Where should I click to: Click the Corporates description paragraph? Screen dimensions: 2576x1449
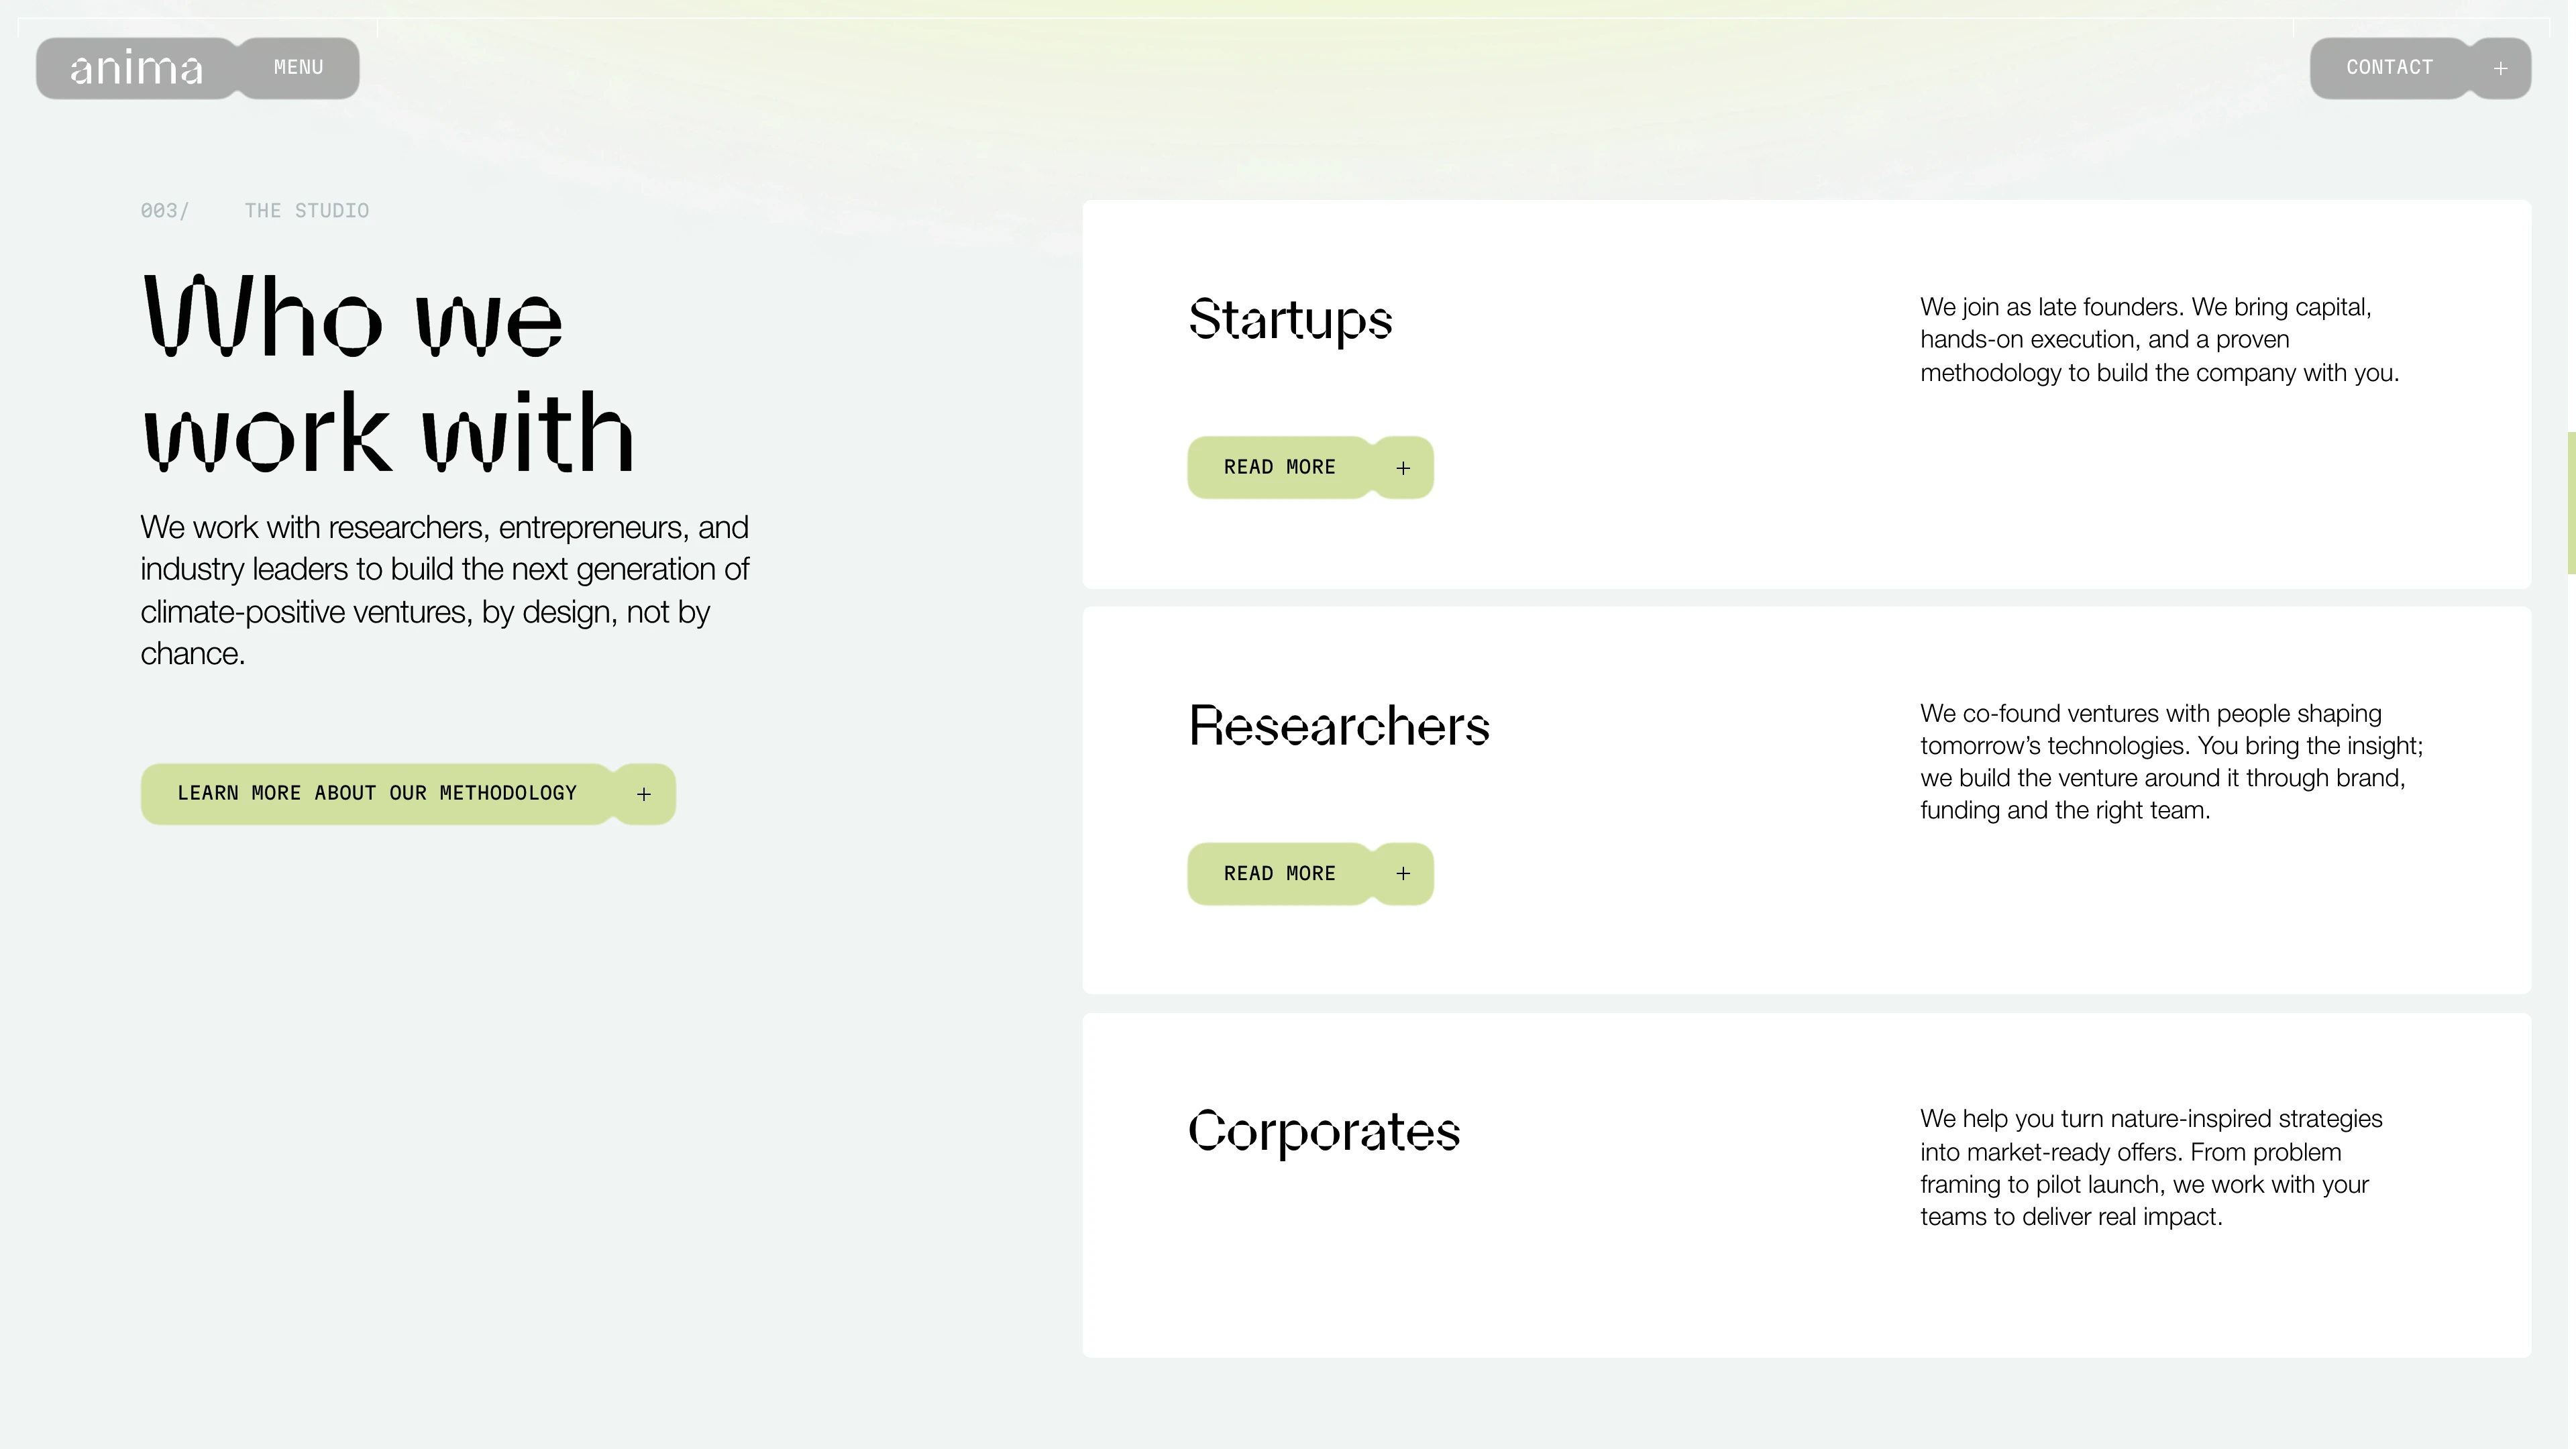pyautogui.click(x=2150, y=1167)
